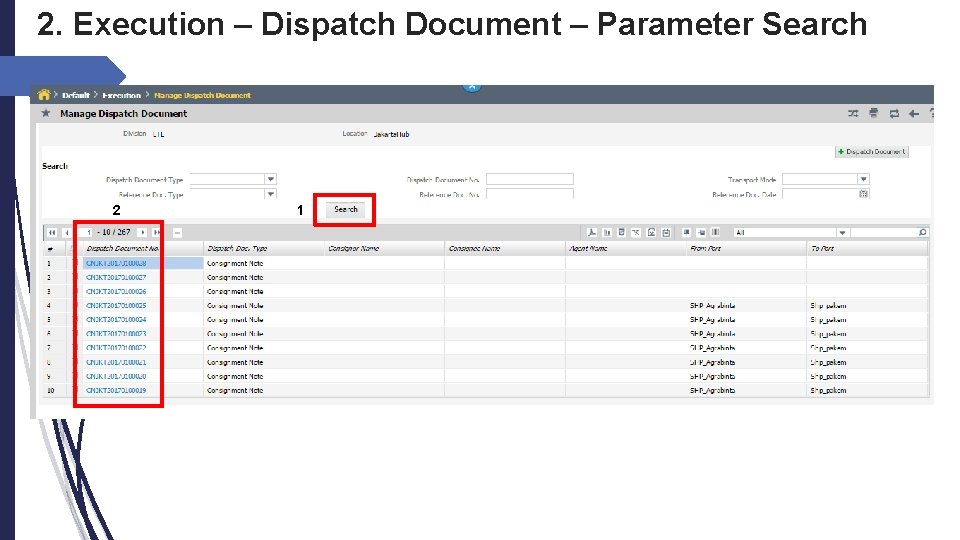Click the Dispatch Document No. input field
Screen dimensions: 960x540
(530, 179)
